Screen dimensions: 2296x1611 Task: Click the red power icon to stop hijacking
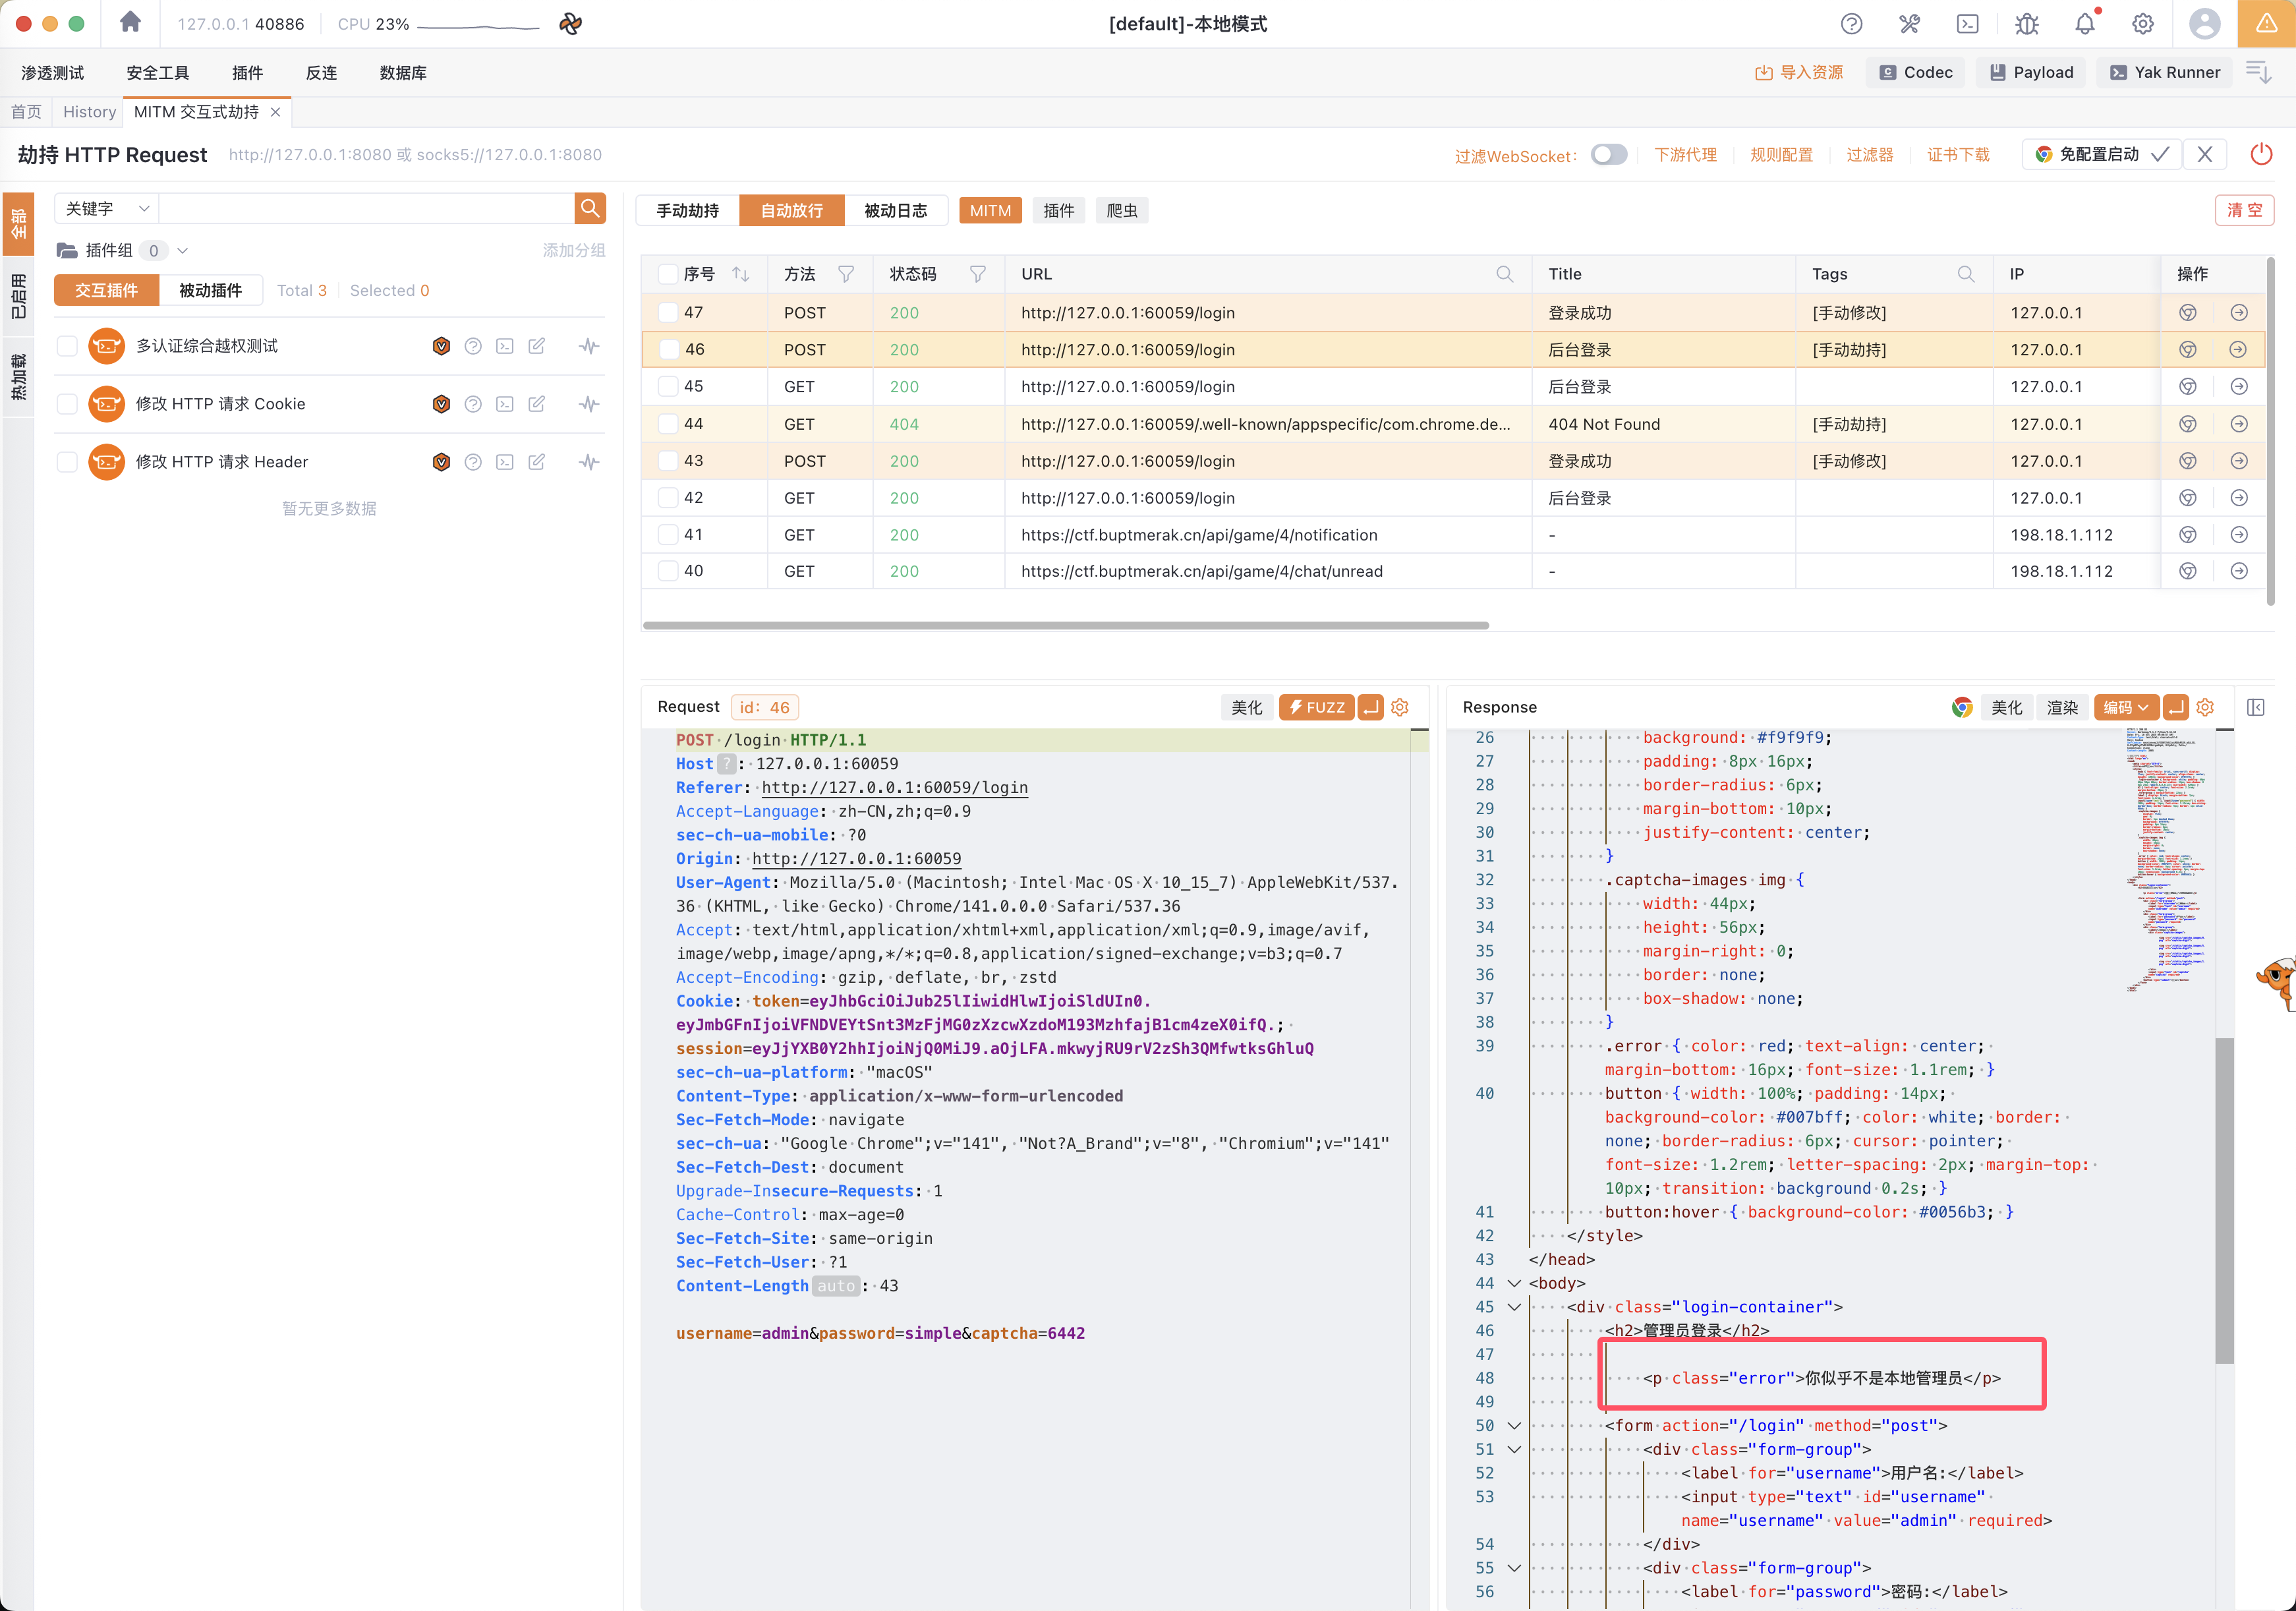(2261, 154)
